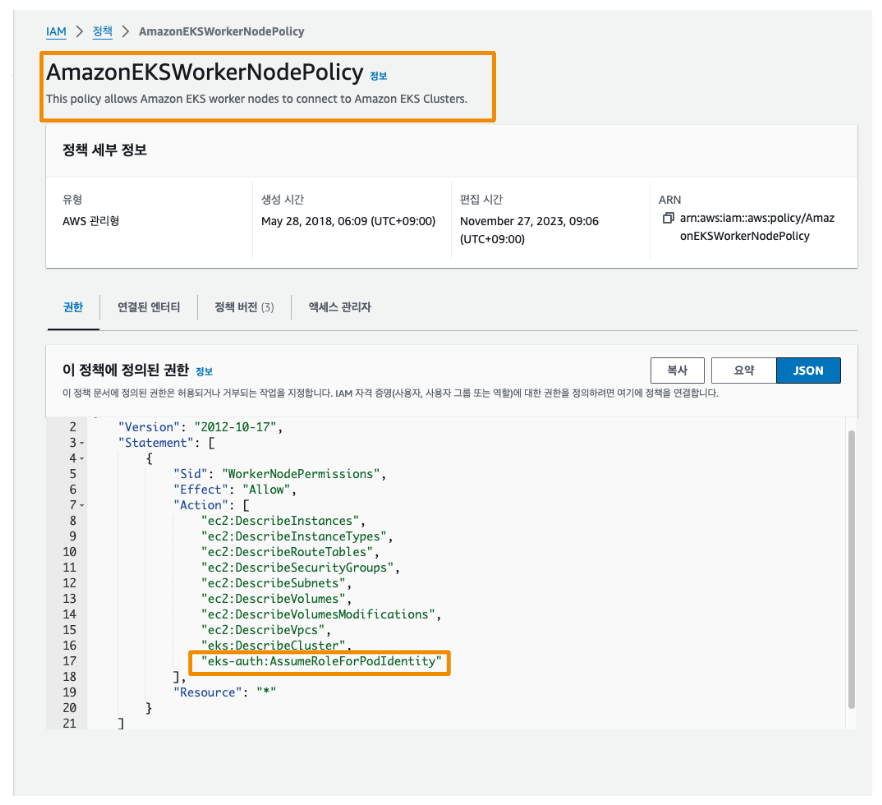Open 정보 link next to permissions heading
The image size is (882, 805).
[x=204, y=371]
